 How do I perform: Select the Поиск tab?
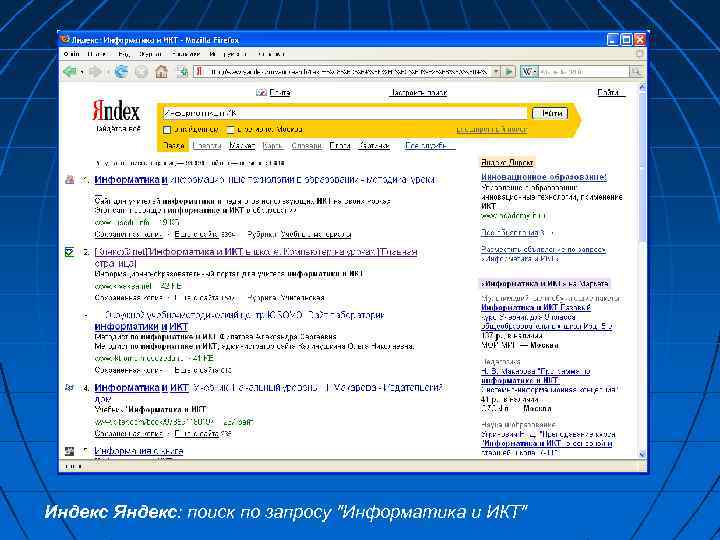(173, 146)
